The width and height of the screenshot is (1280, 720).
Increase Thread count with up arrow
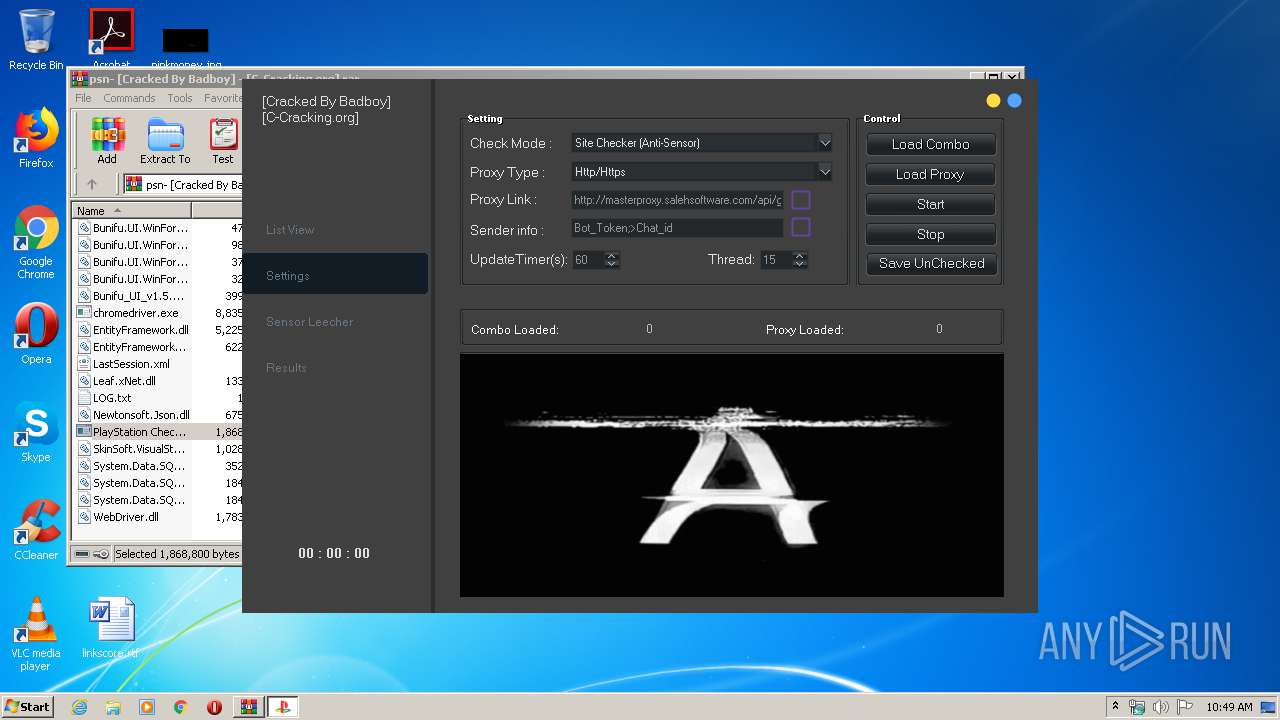pos(799,255)
